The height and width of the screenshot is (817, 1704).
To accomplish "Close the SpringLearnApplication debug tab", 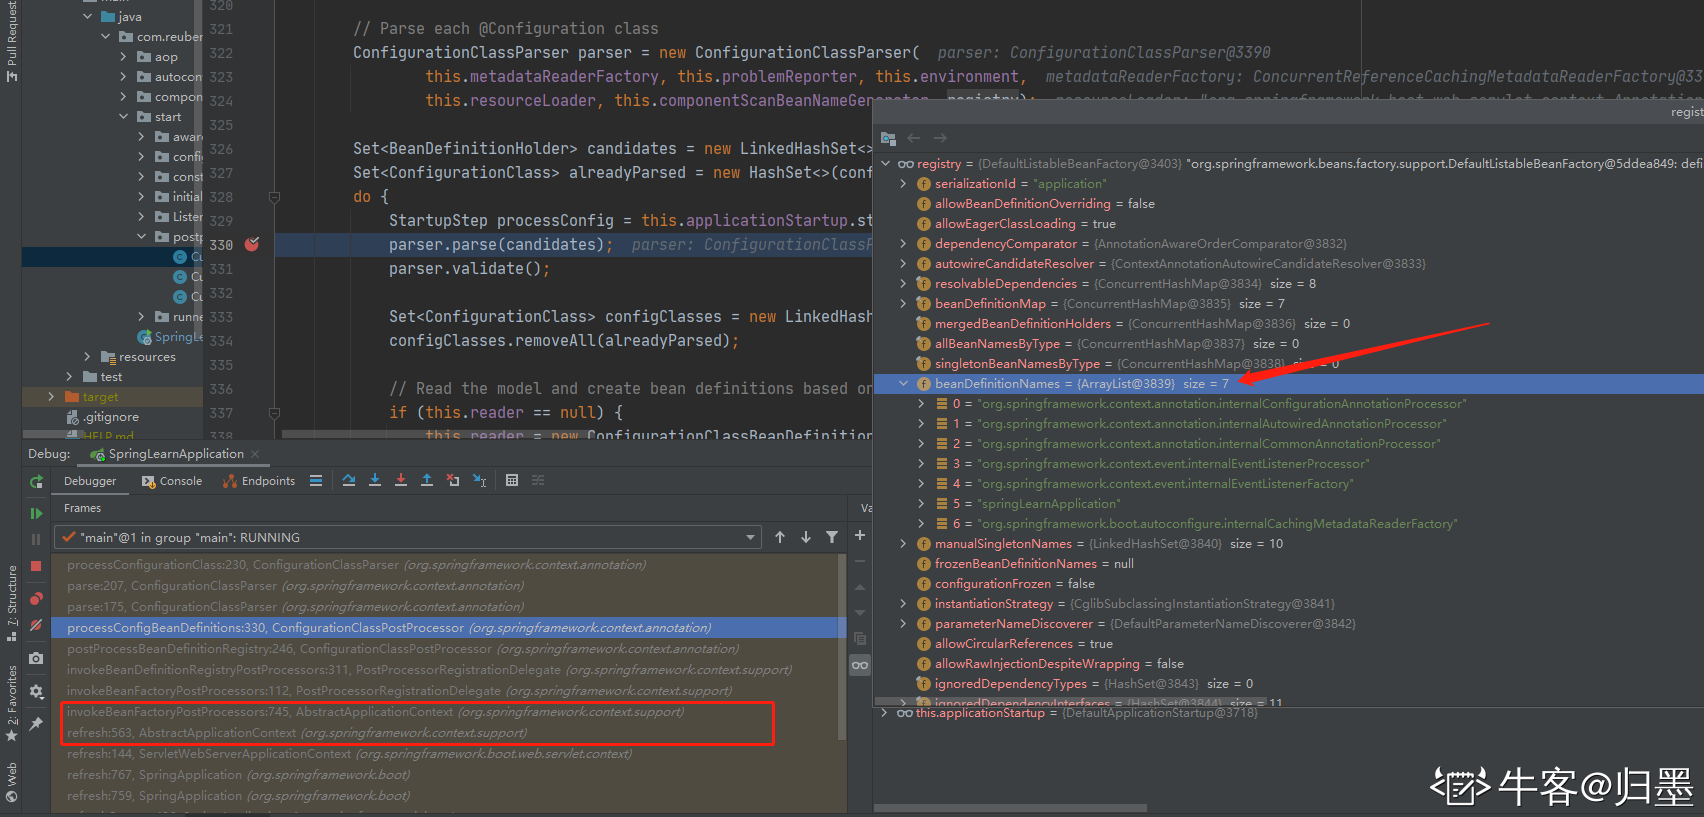I will pyautogui.click(x=255, y=454).
